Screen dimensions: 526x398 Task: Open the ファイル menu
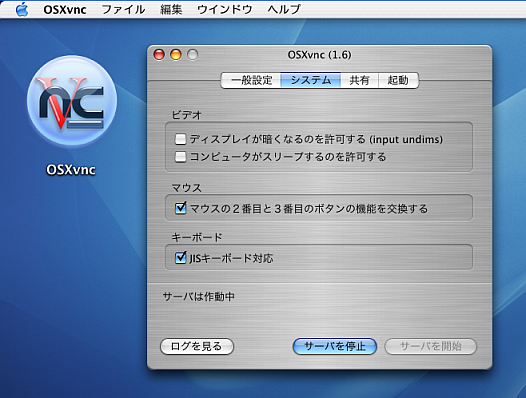click(123, 9)
